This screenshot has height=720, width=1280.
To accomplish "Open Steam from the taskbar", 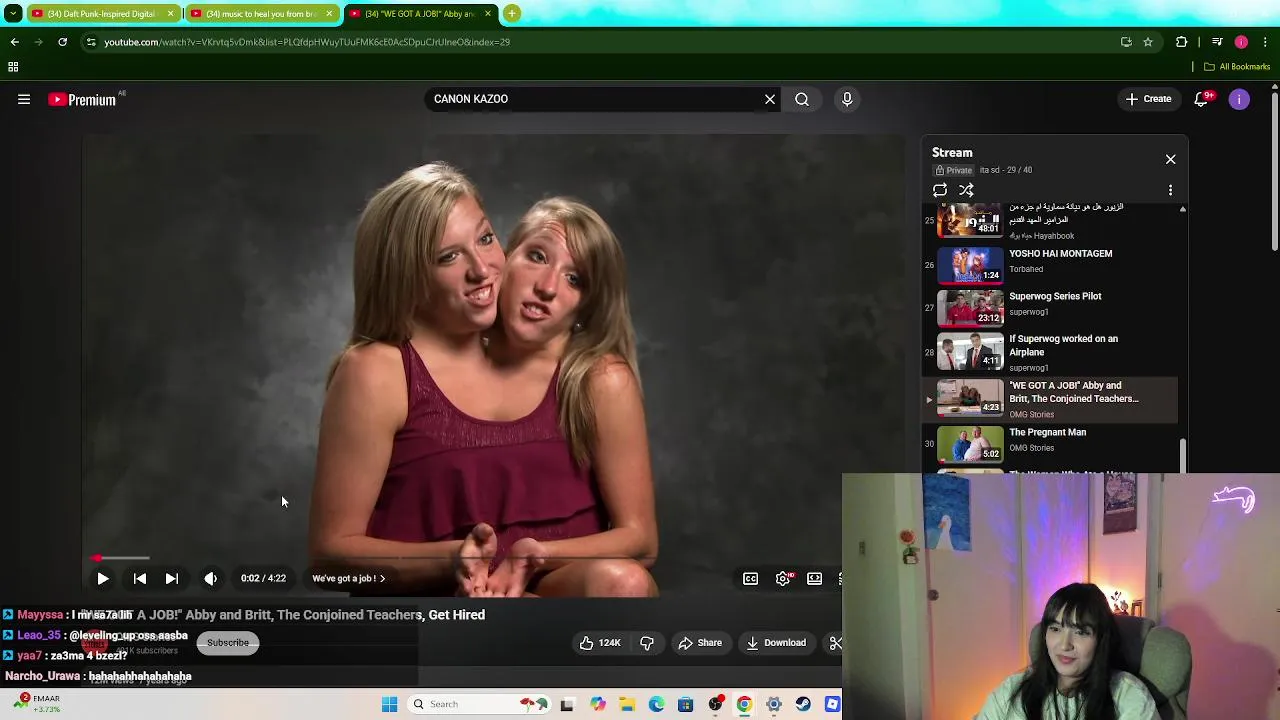I will point(803,704).
